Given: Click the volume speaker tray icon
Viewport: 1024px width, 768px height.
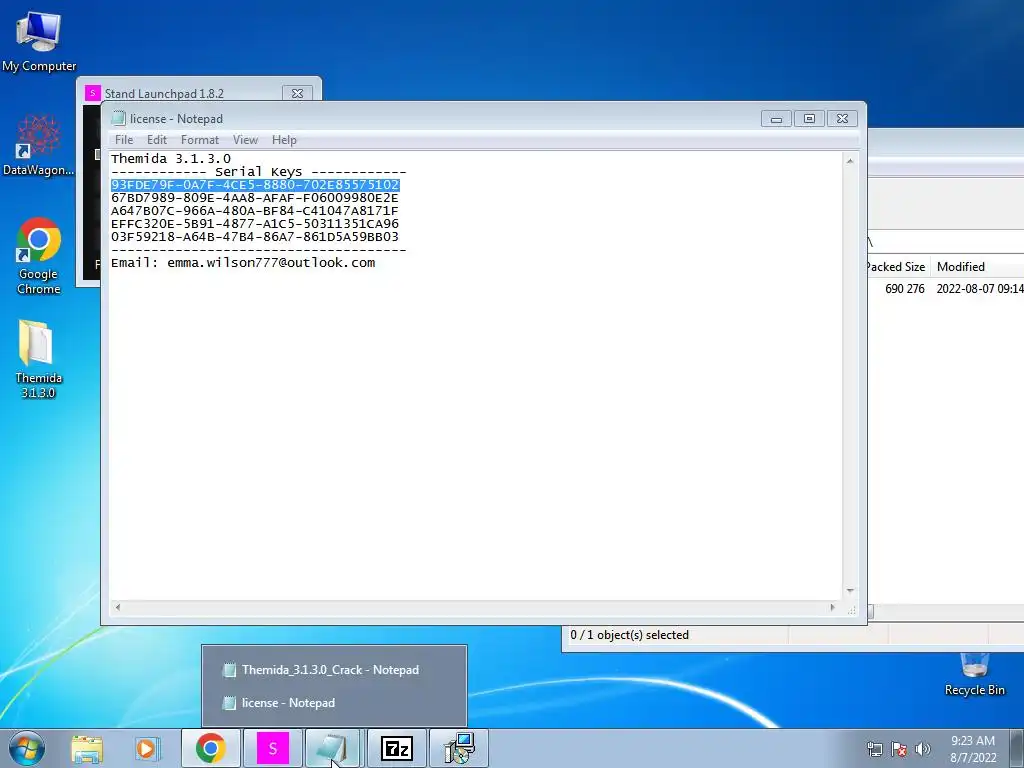Looking at the screenshot, I should coord(923,749).
